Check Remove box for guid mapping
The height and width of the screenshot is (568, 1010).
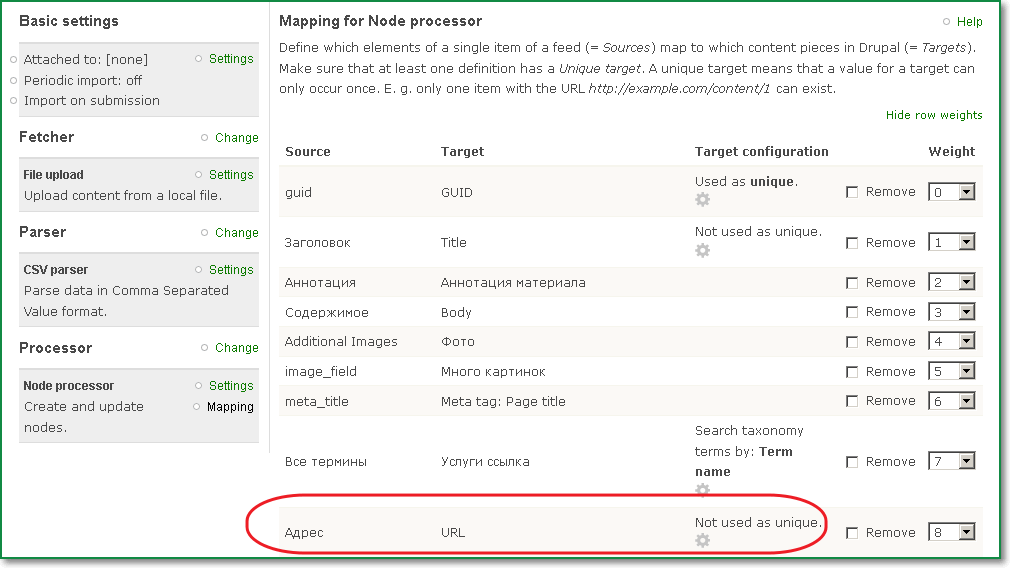tap(852, 192)
